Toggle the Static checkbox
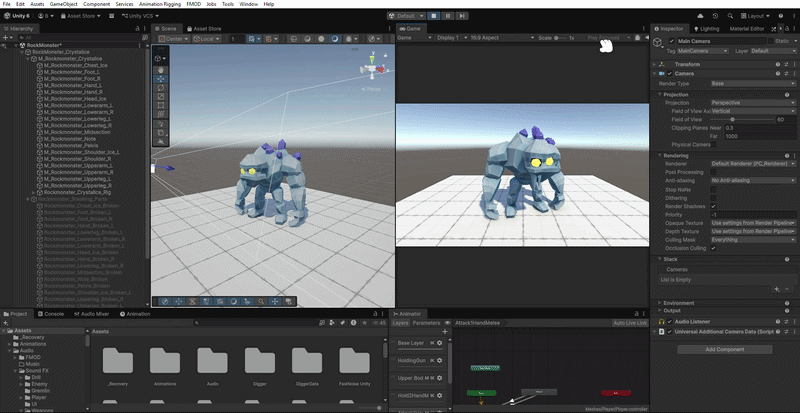This screenshot has height=413, width=800. [x=770, y=41]
